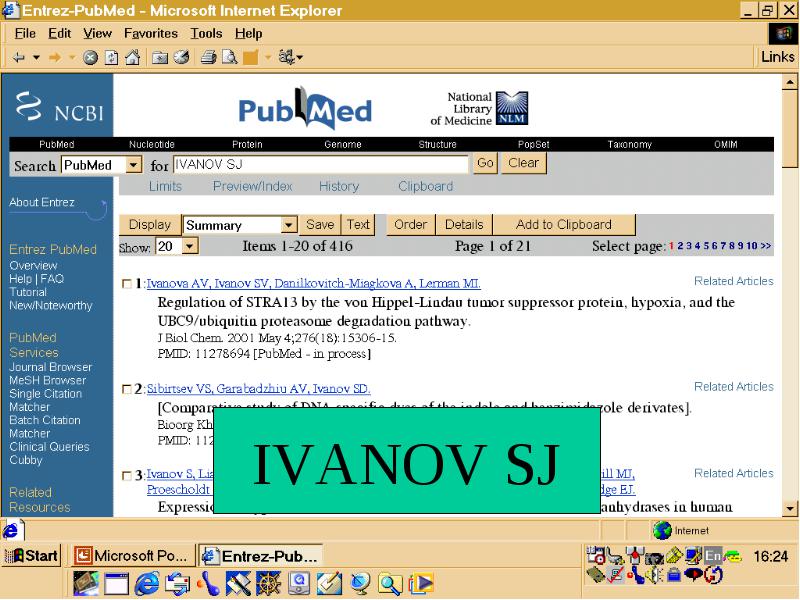
Task: Click in the search field containing IVANOV SJ
Action: pyautogui.click(x=320, y=164)
